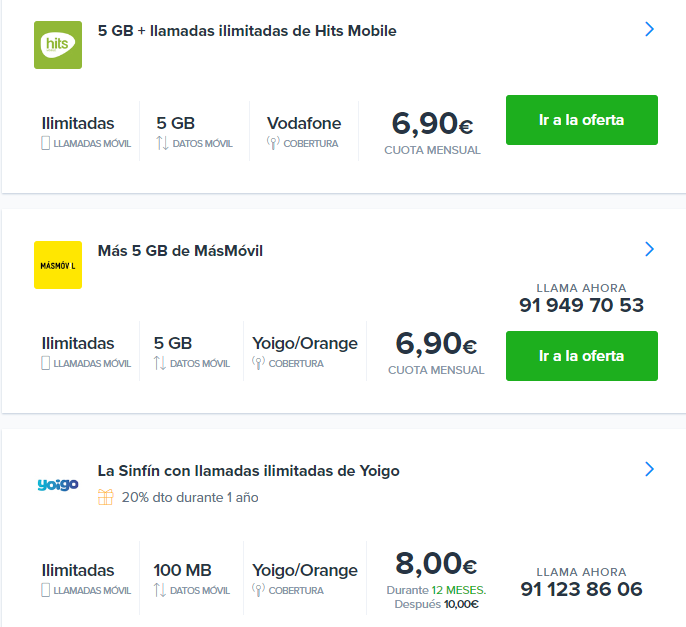Expand the MásMóvil offer chevron
This screenshot has width=686, height=627.
click(x=649, y=249)
